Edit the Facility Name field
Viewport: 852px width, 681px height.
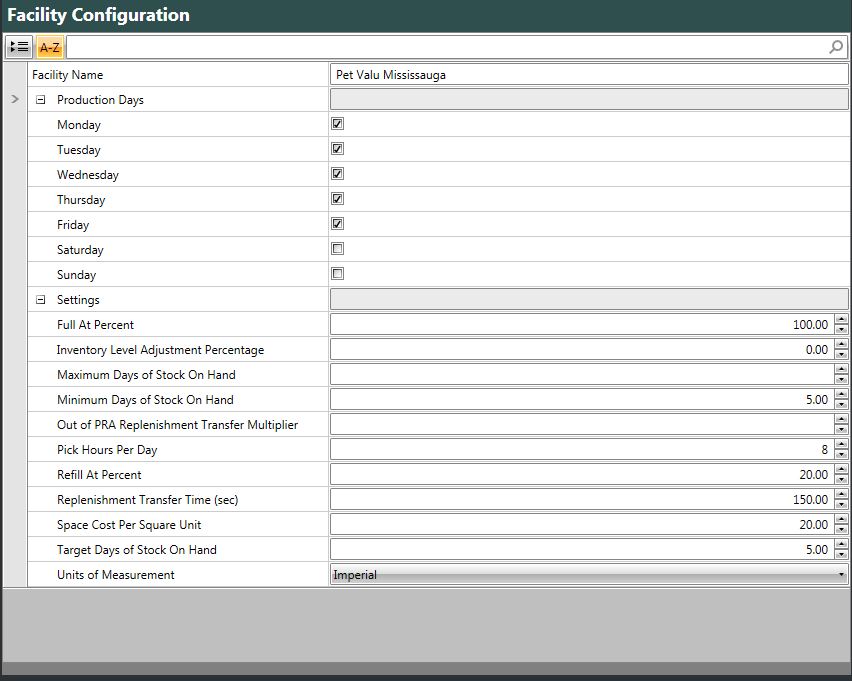589,74
